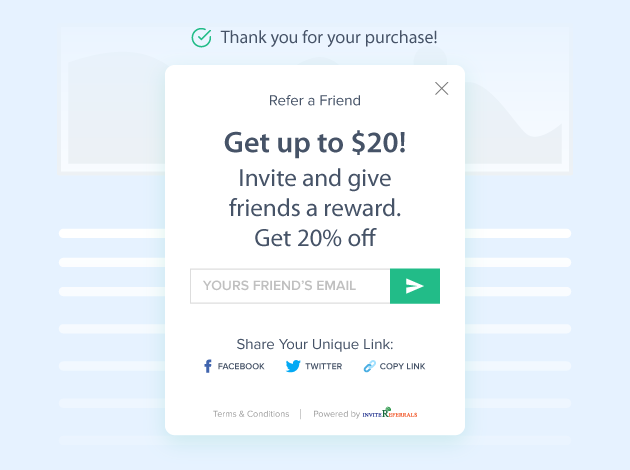Click the Facebook 'f' logo icon
The image size is (630, 470).
click(207, 366)
